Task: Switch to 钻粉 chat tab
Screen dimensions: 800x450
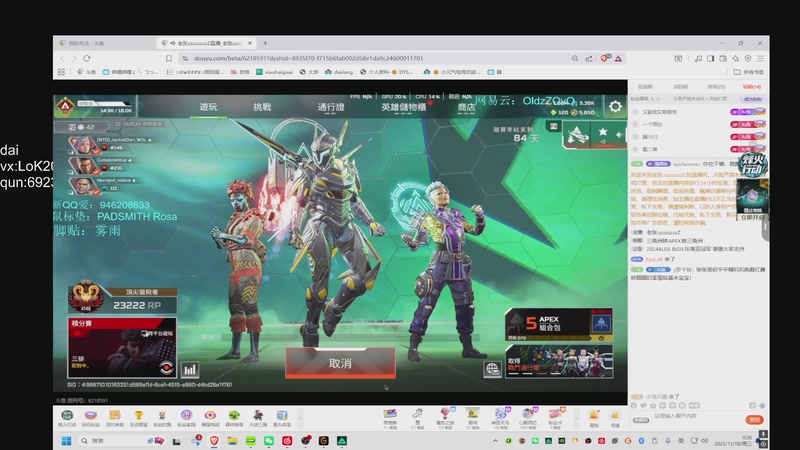Action: point(752,87)
